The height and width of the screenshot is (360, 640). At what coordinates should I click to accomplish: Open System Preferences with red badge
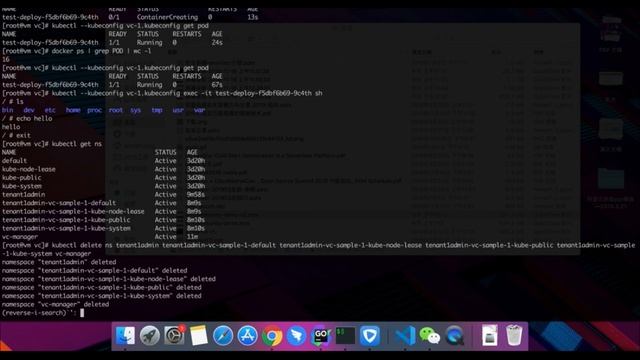[x=174, y=336]
